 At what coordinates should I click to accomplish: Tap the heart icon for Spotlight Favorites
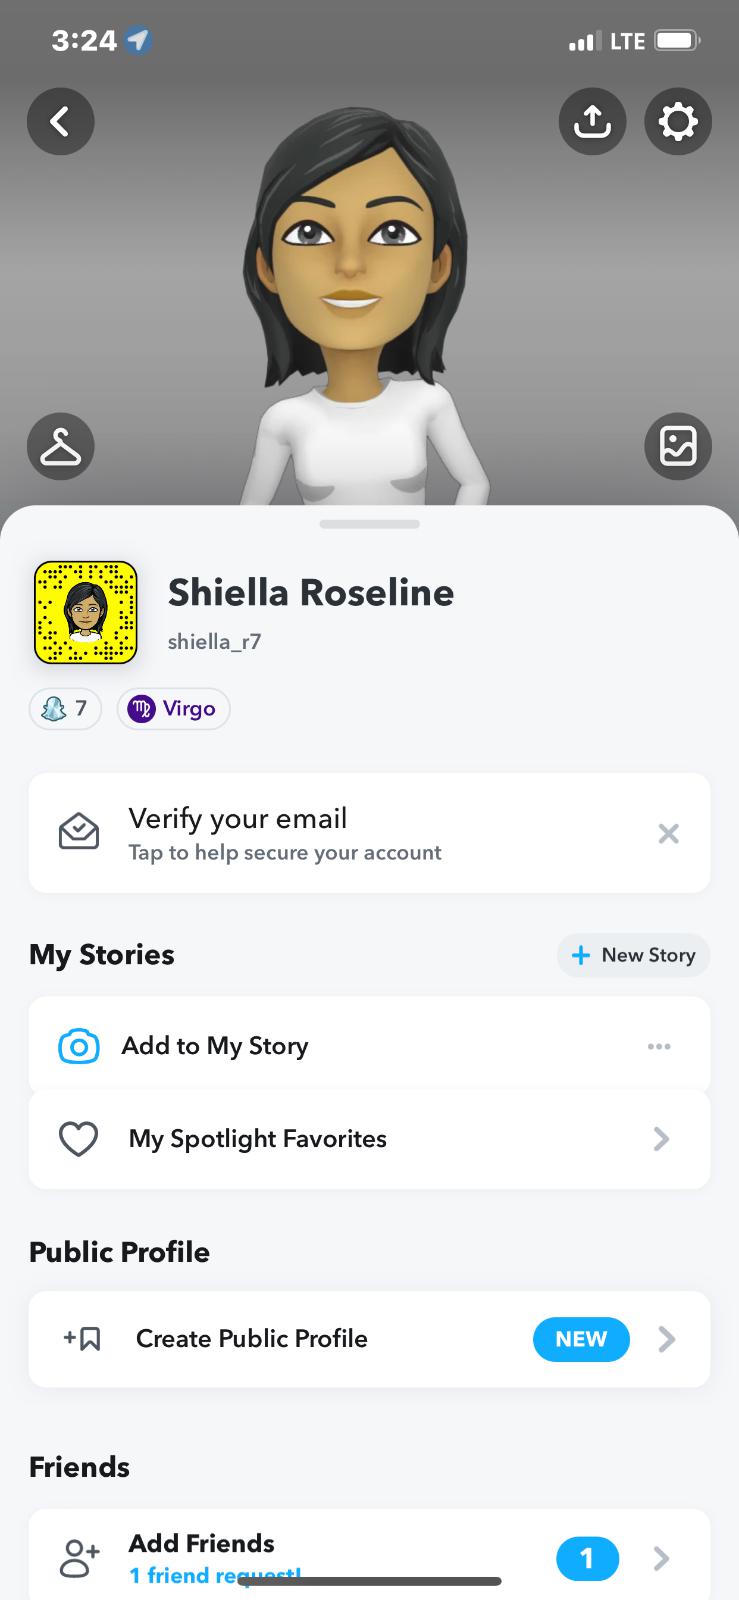[78, 1139]
